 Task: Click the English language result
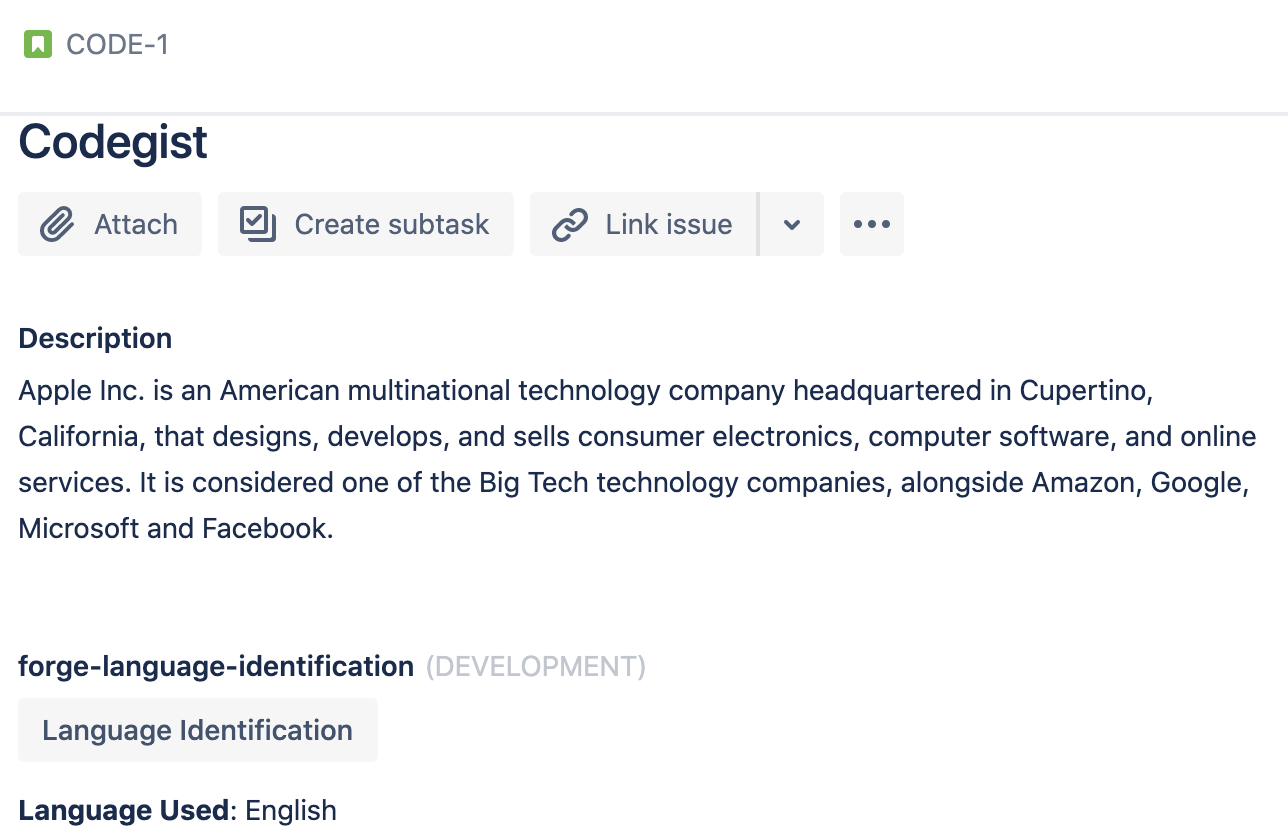pos(291,810)
